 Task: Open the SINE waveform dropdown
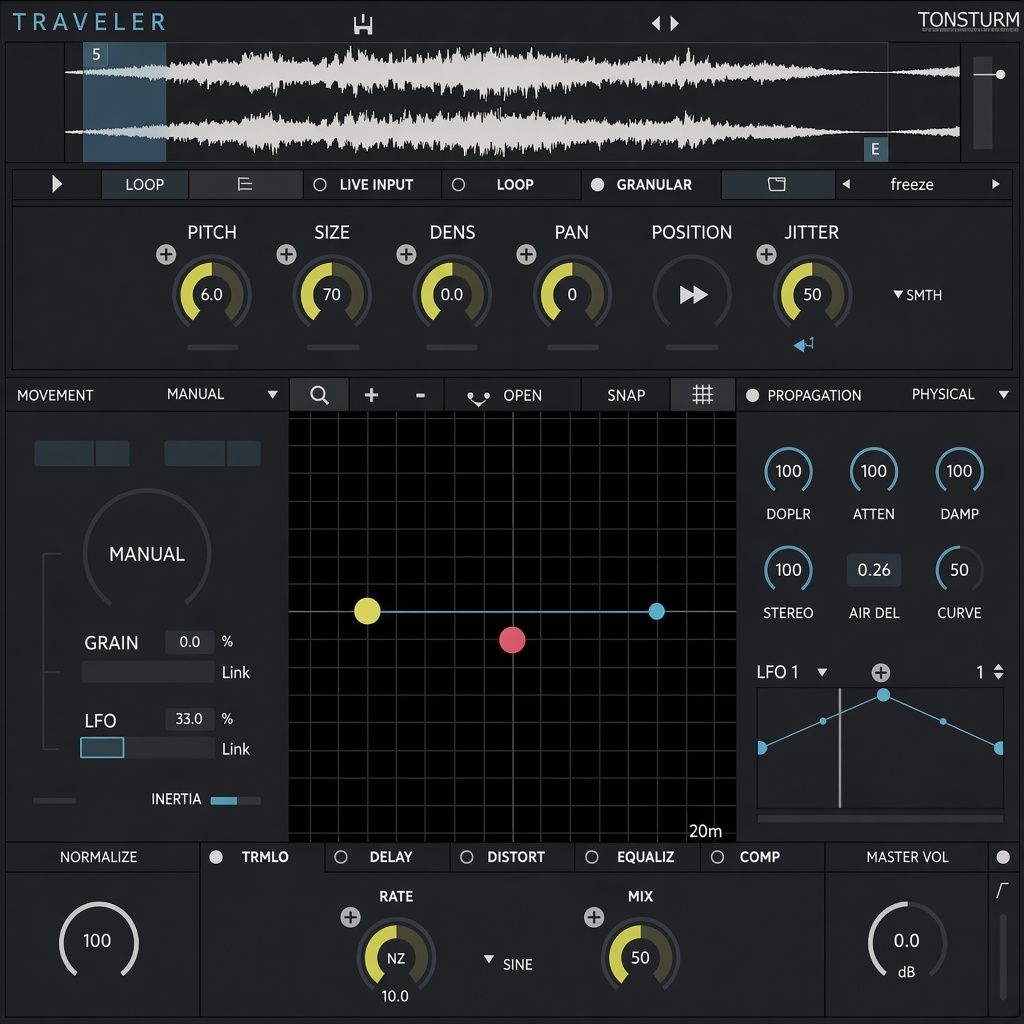click(x=508, y=963)
